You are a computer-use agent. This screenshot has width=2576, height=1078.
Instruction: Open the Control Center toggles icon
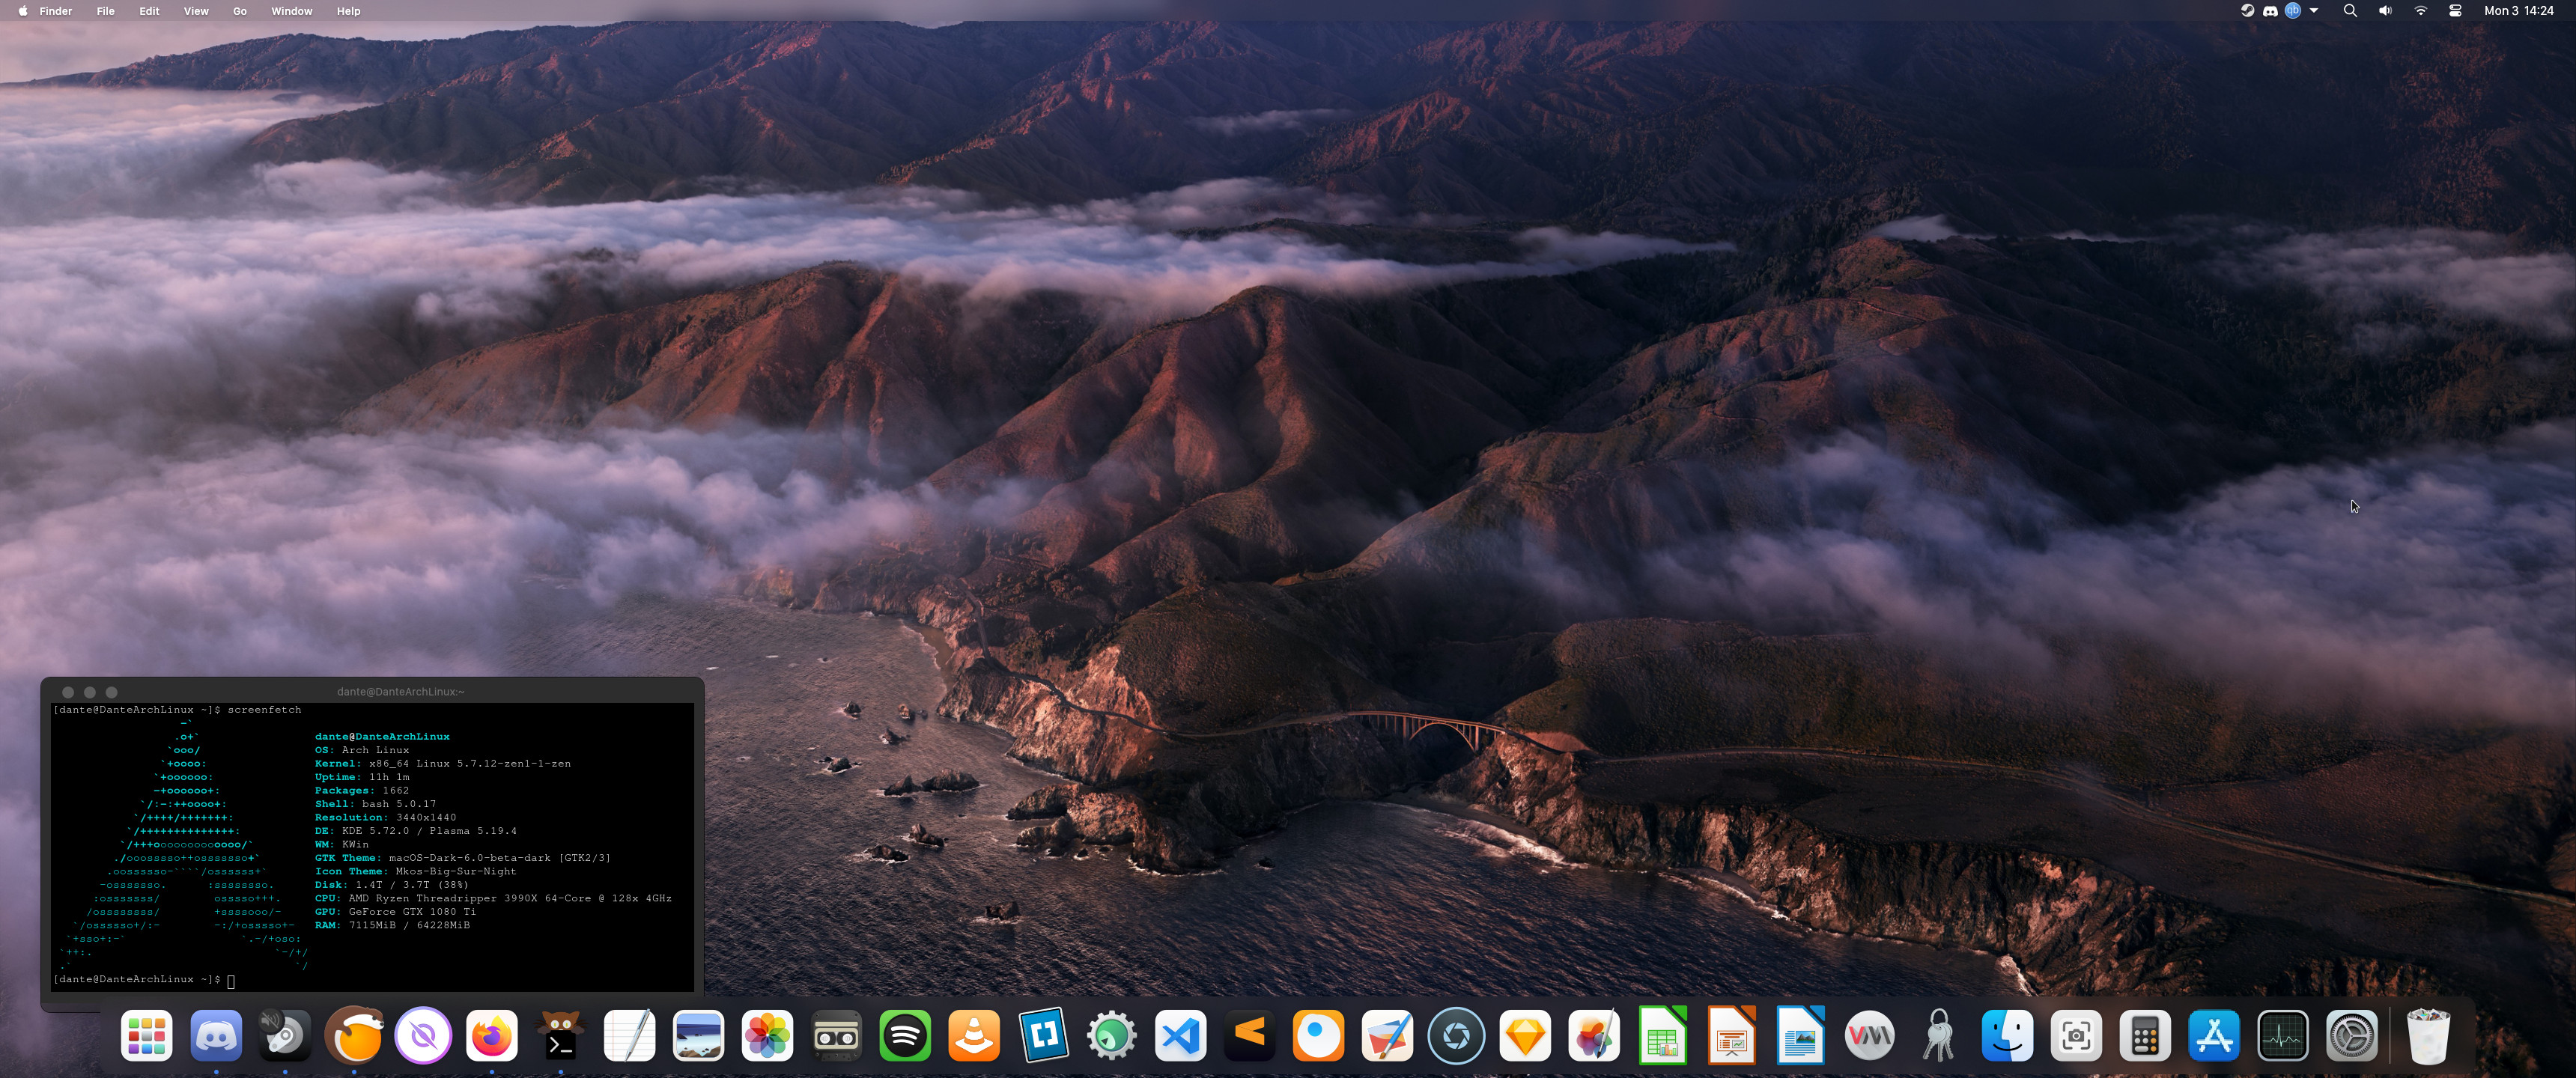pos(2455,11)
